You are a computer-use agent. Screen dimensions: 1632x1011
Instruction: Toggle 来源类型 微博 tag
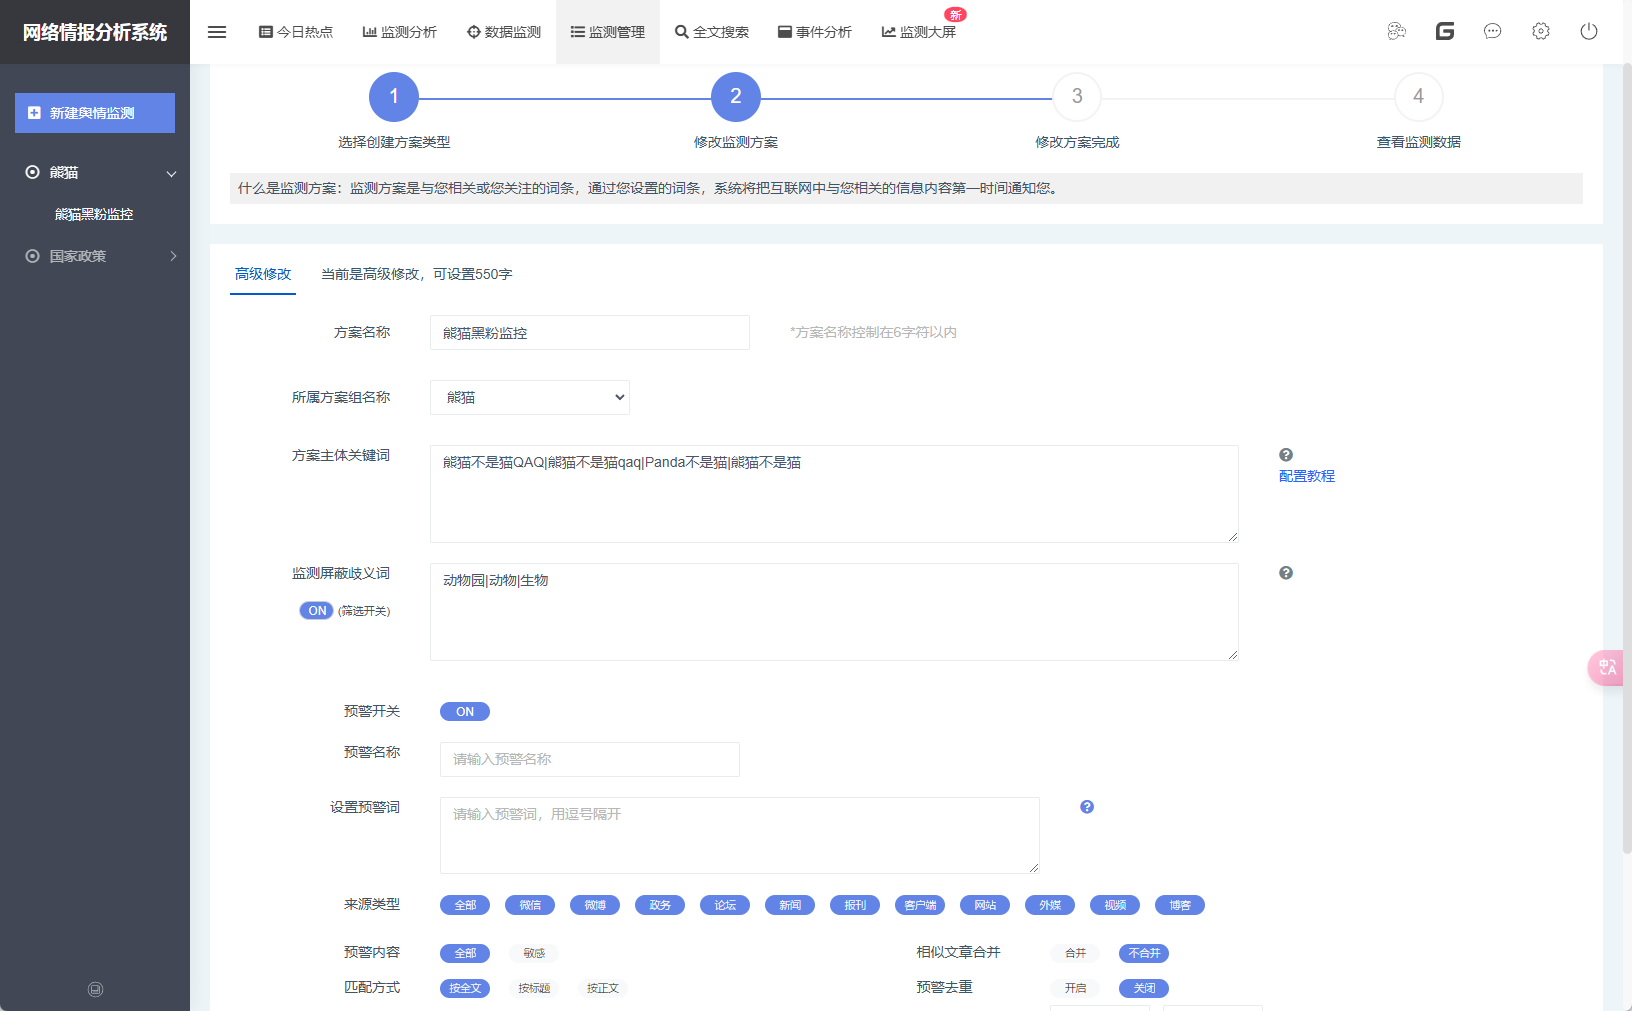tap(595, 905)
